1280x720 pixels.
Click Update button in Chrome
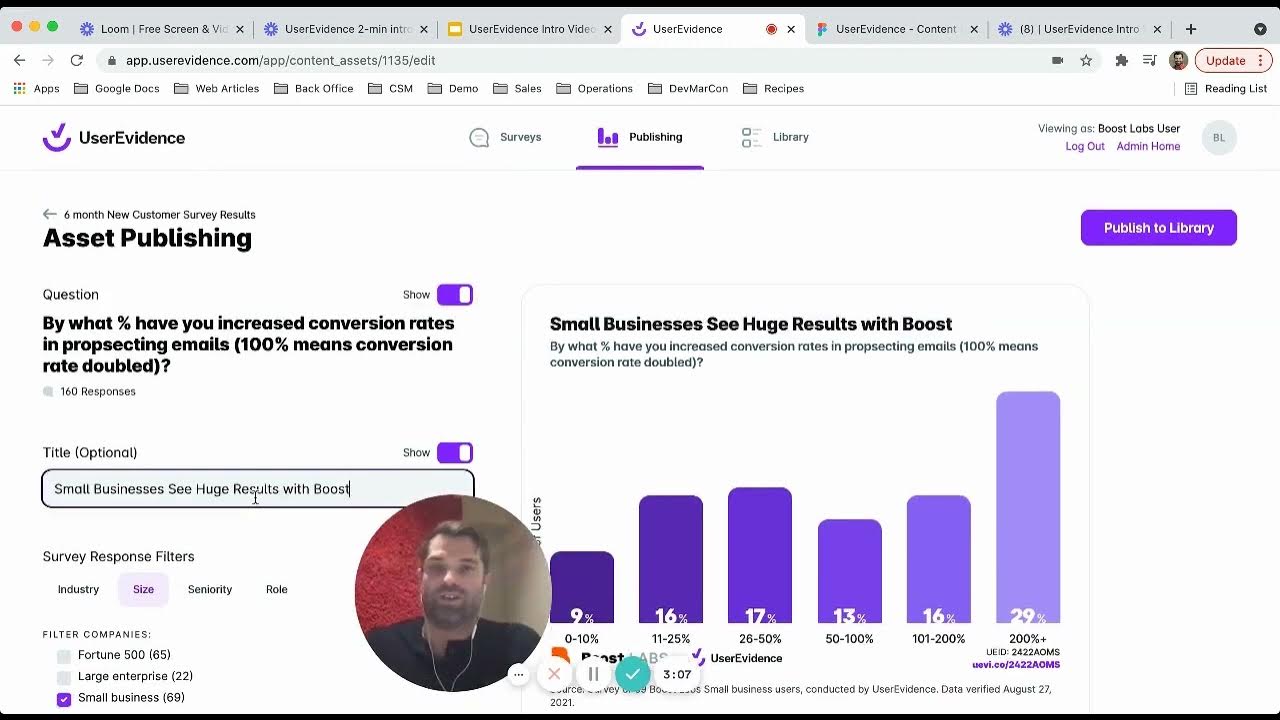click(x=1225, y=60)
